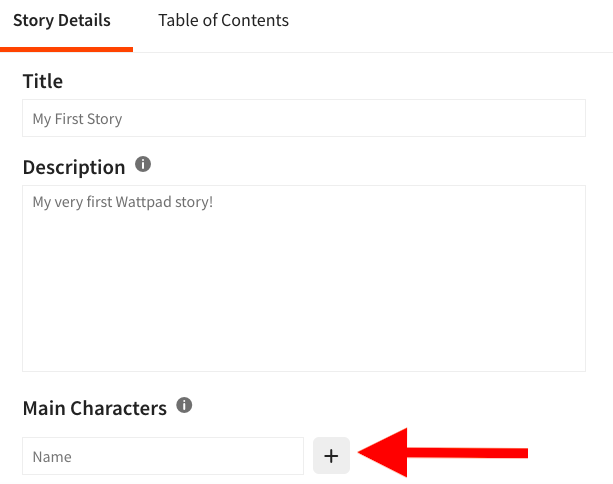Click the Name field under Main Characters
The height and width of the screenshot is (484, 613).
tap(163, 456)
